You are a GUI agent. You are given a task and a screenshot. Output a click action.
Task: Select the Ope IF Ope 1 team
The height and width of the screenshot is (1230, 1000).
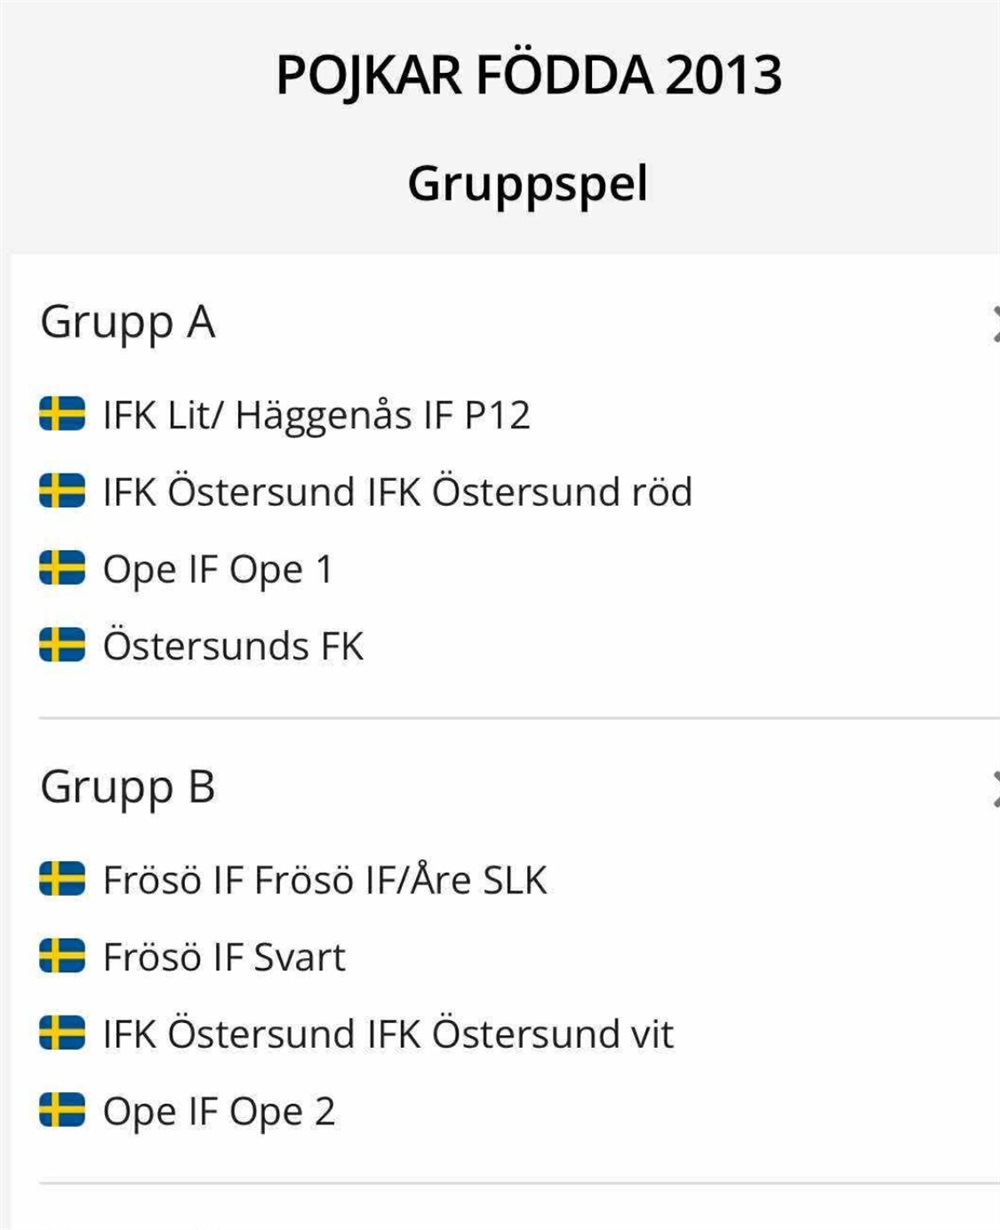217,569
